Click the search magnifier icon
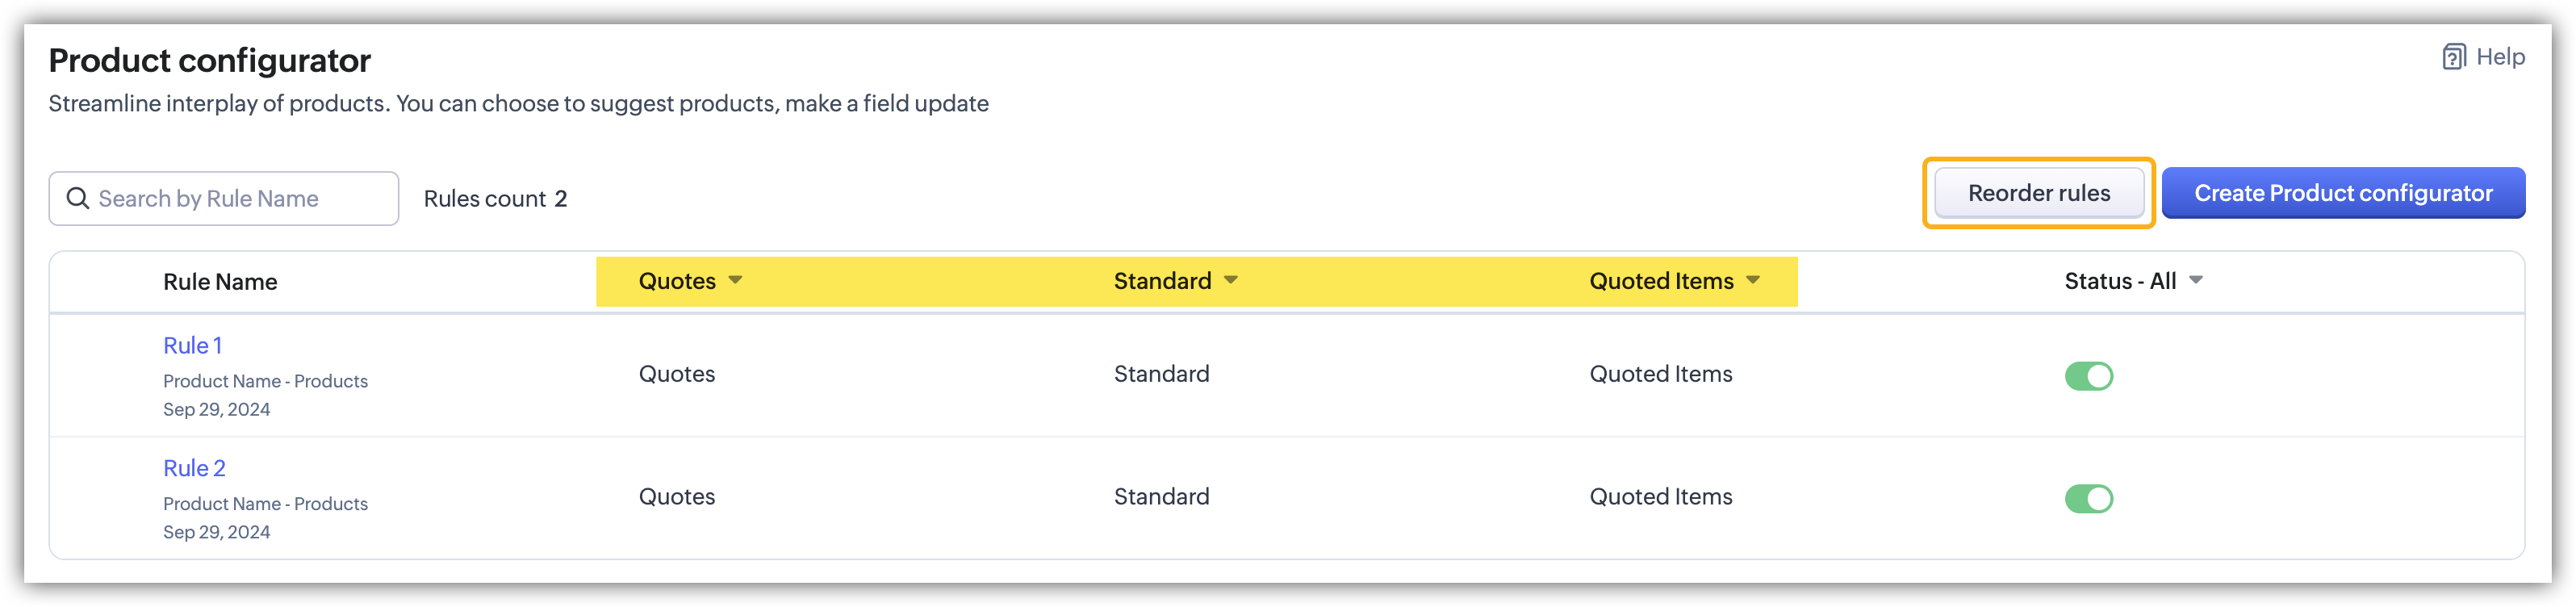The width and height of the screenshot is (2576, 607). [78, 198]
